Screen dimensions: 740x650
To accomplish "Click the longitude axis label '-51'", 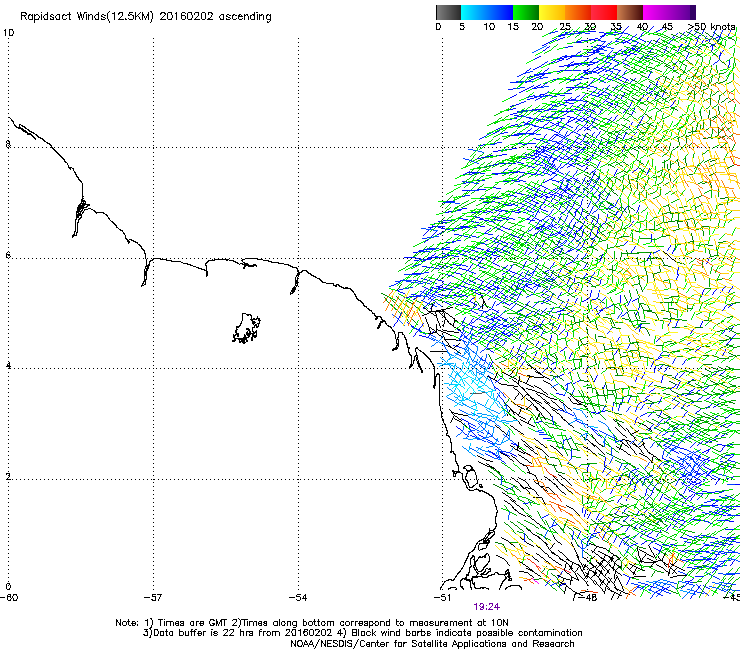I will click(442, 598).
